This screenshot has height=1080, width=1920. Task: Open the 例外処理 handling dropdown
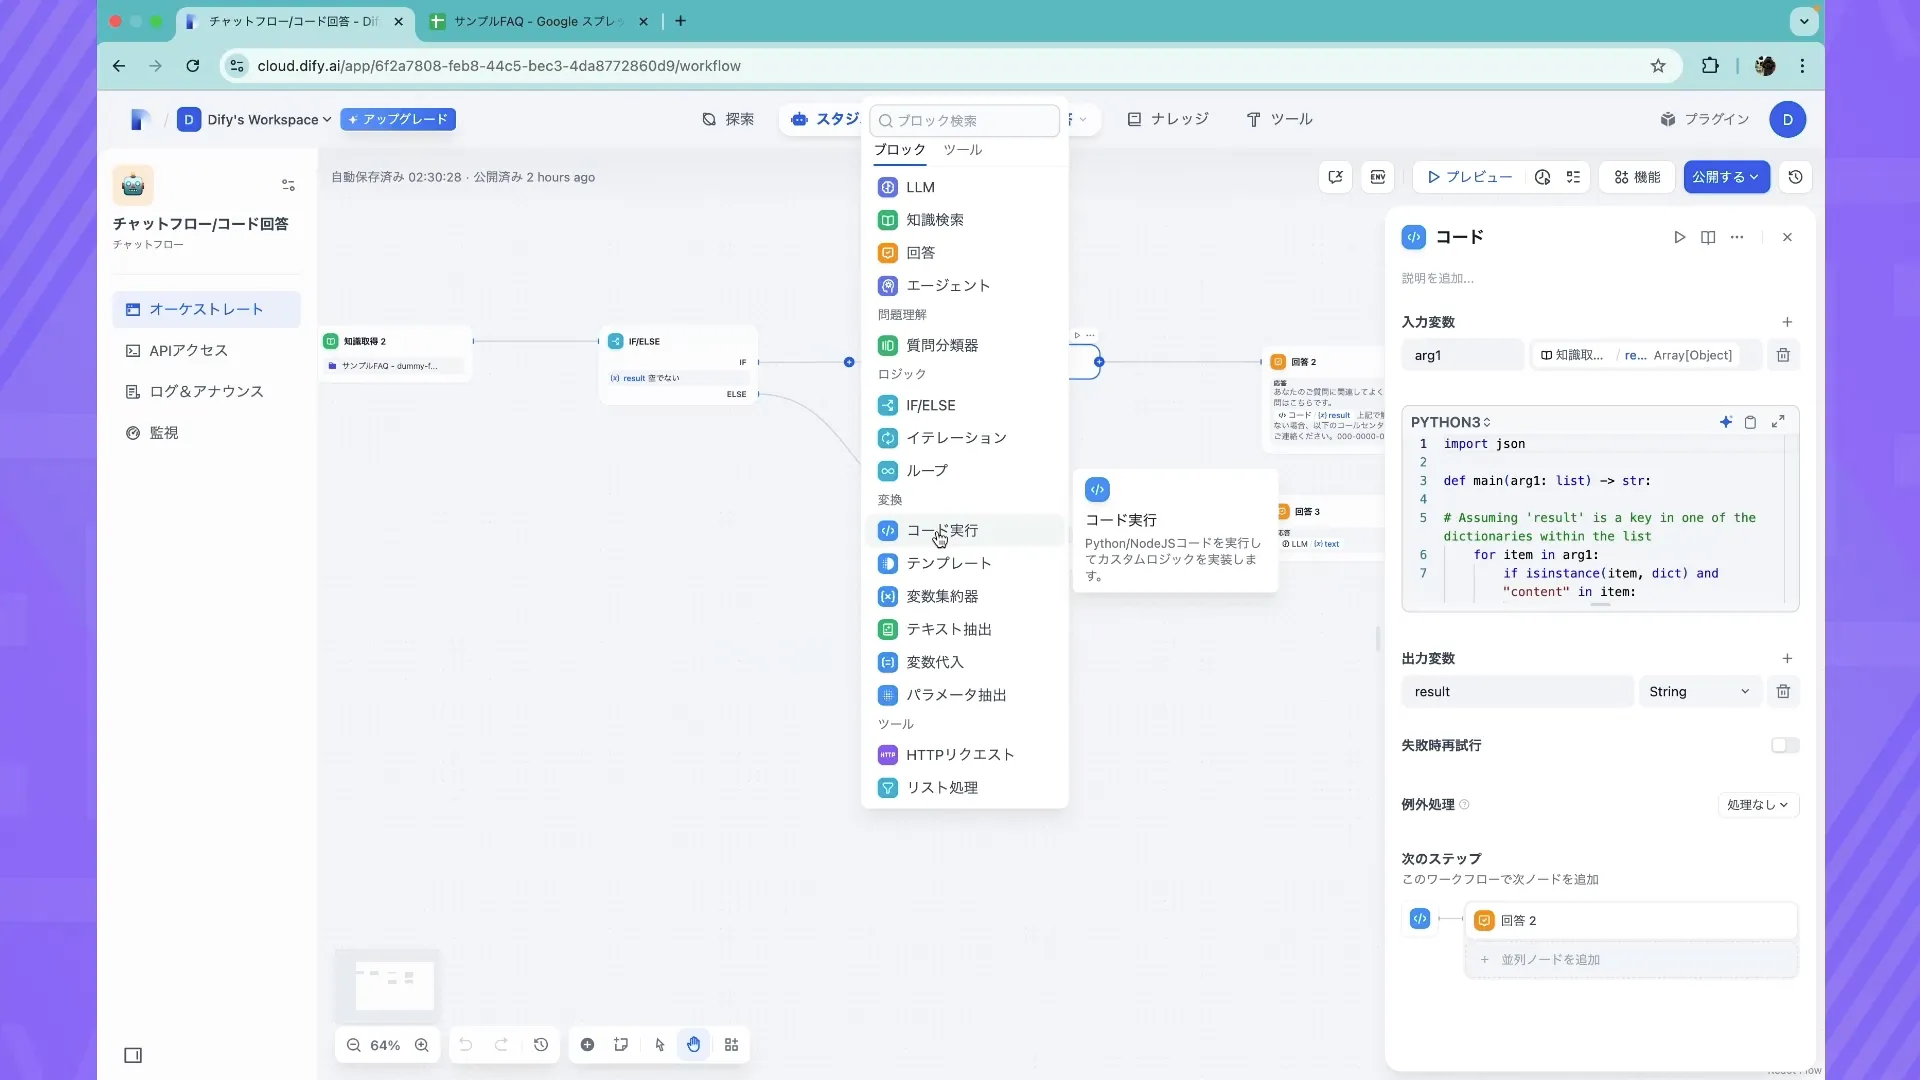(1757, 805)
